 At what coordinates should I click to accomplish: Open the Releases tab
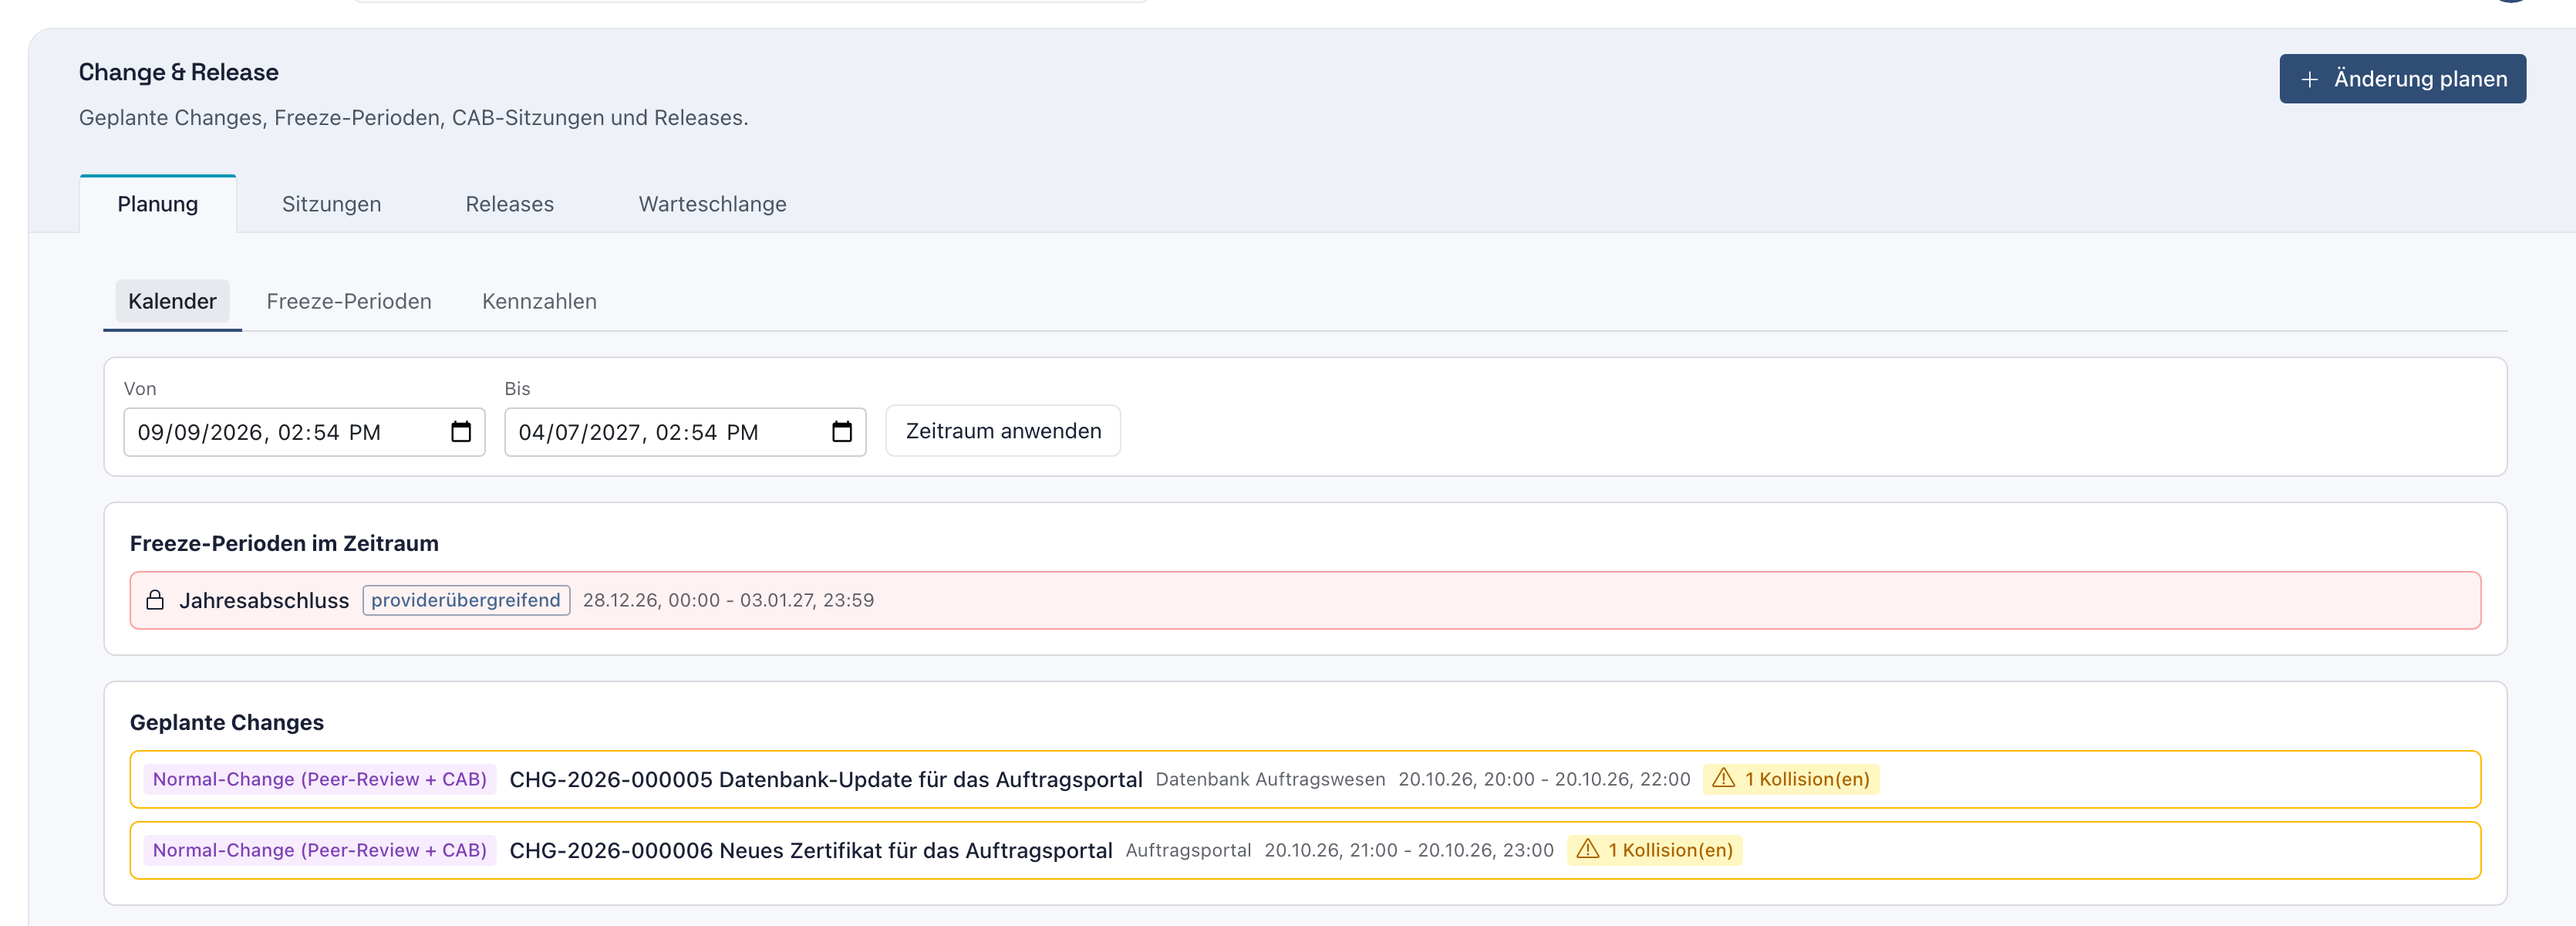pyautogui.click(x=509, y=204)
